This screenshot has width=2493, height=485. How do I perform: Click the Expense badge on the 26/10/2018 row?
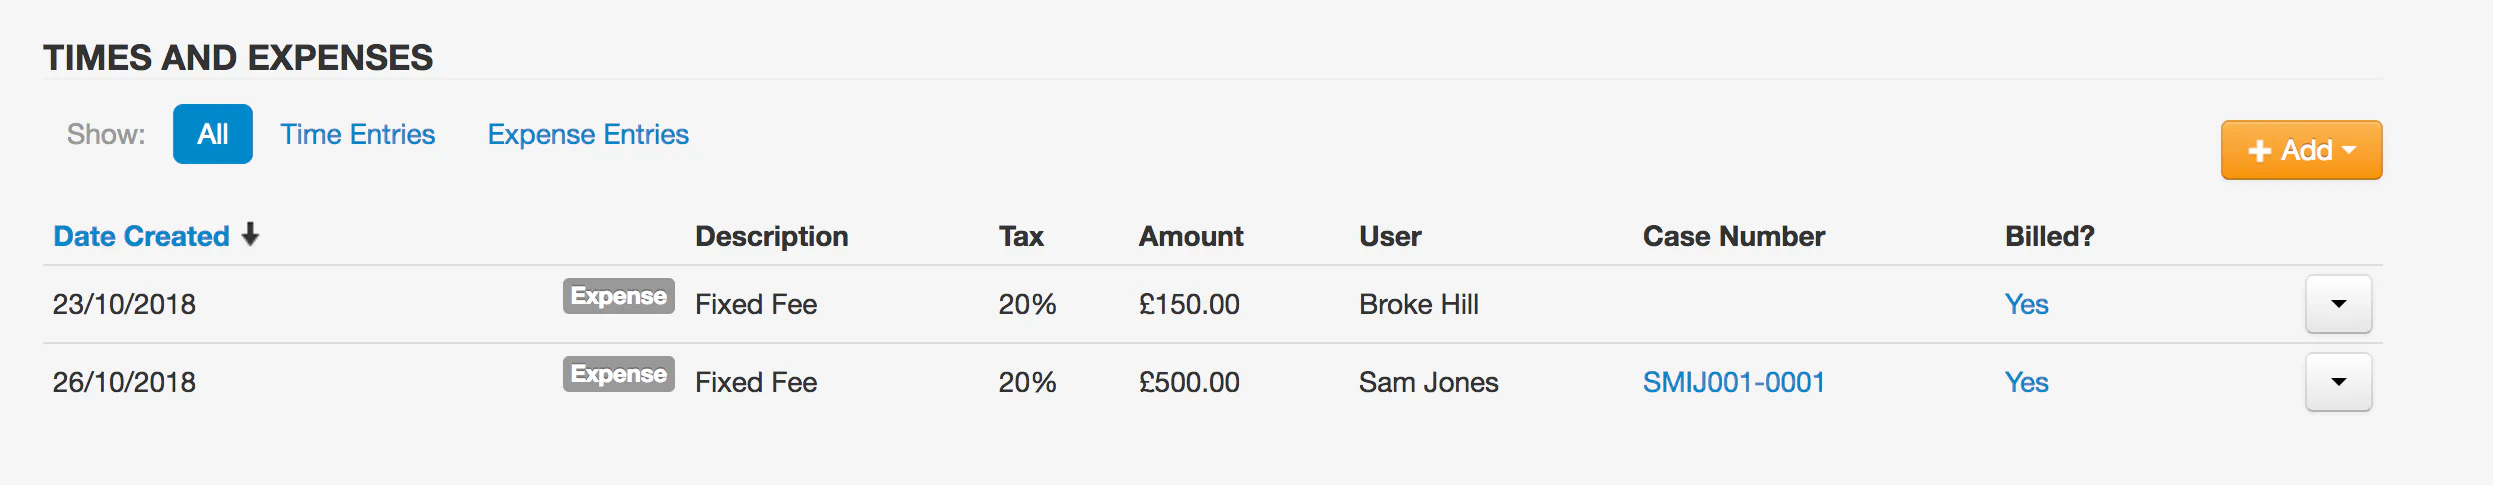point(618,374)
